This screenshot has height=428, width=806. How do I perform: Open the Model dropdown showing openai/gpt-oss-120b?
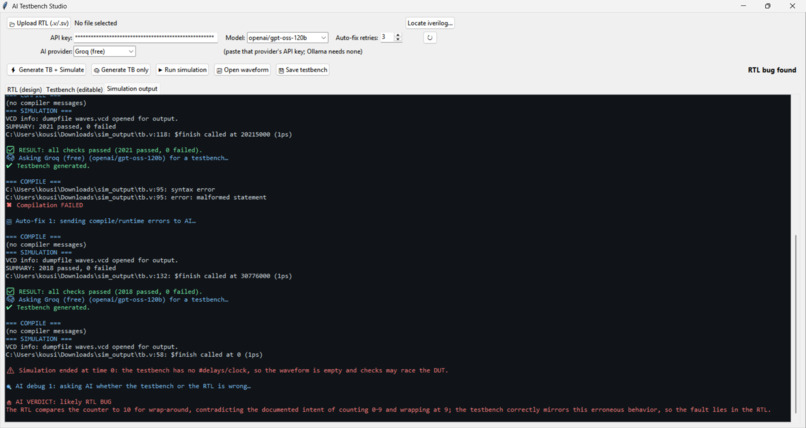287,38
